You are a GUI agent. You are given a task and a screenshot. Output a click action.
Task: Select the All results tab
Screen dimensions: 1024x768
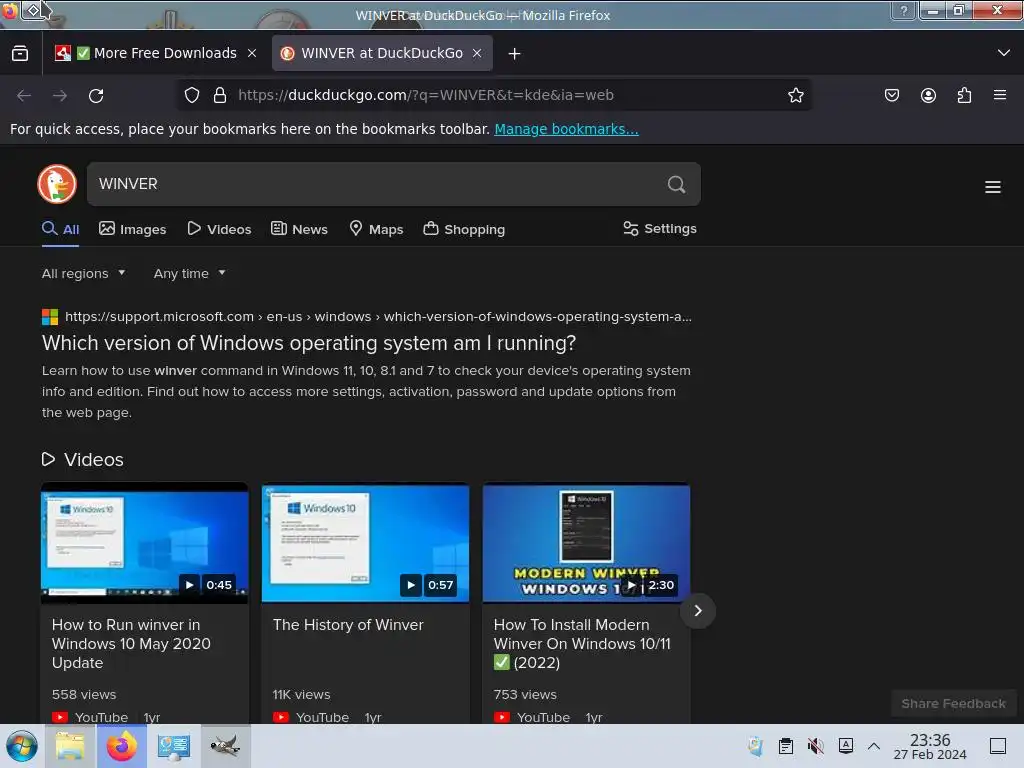click(61, 229)
